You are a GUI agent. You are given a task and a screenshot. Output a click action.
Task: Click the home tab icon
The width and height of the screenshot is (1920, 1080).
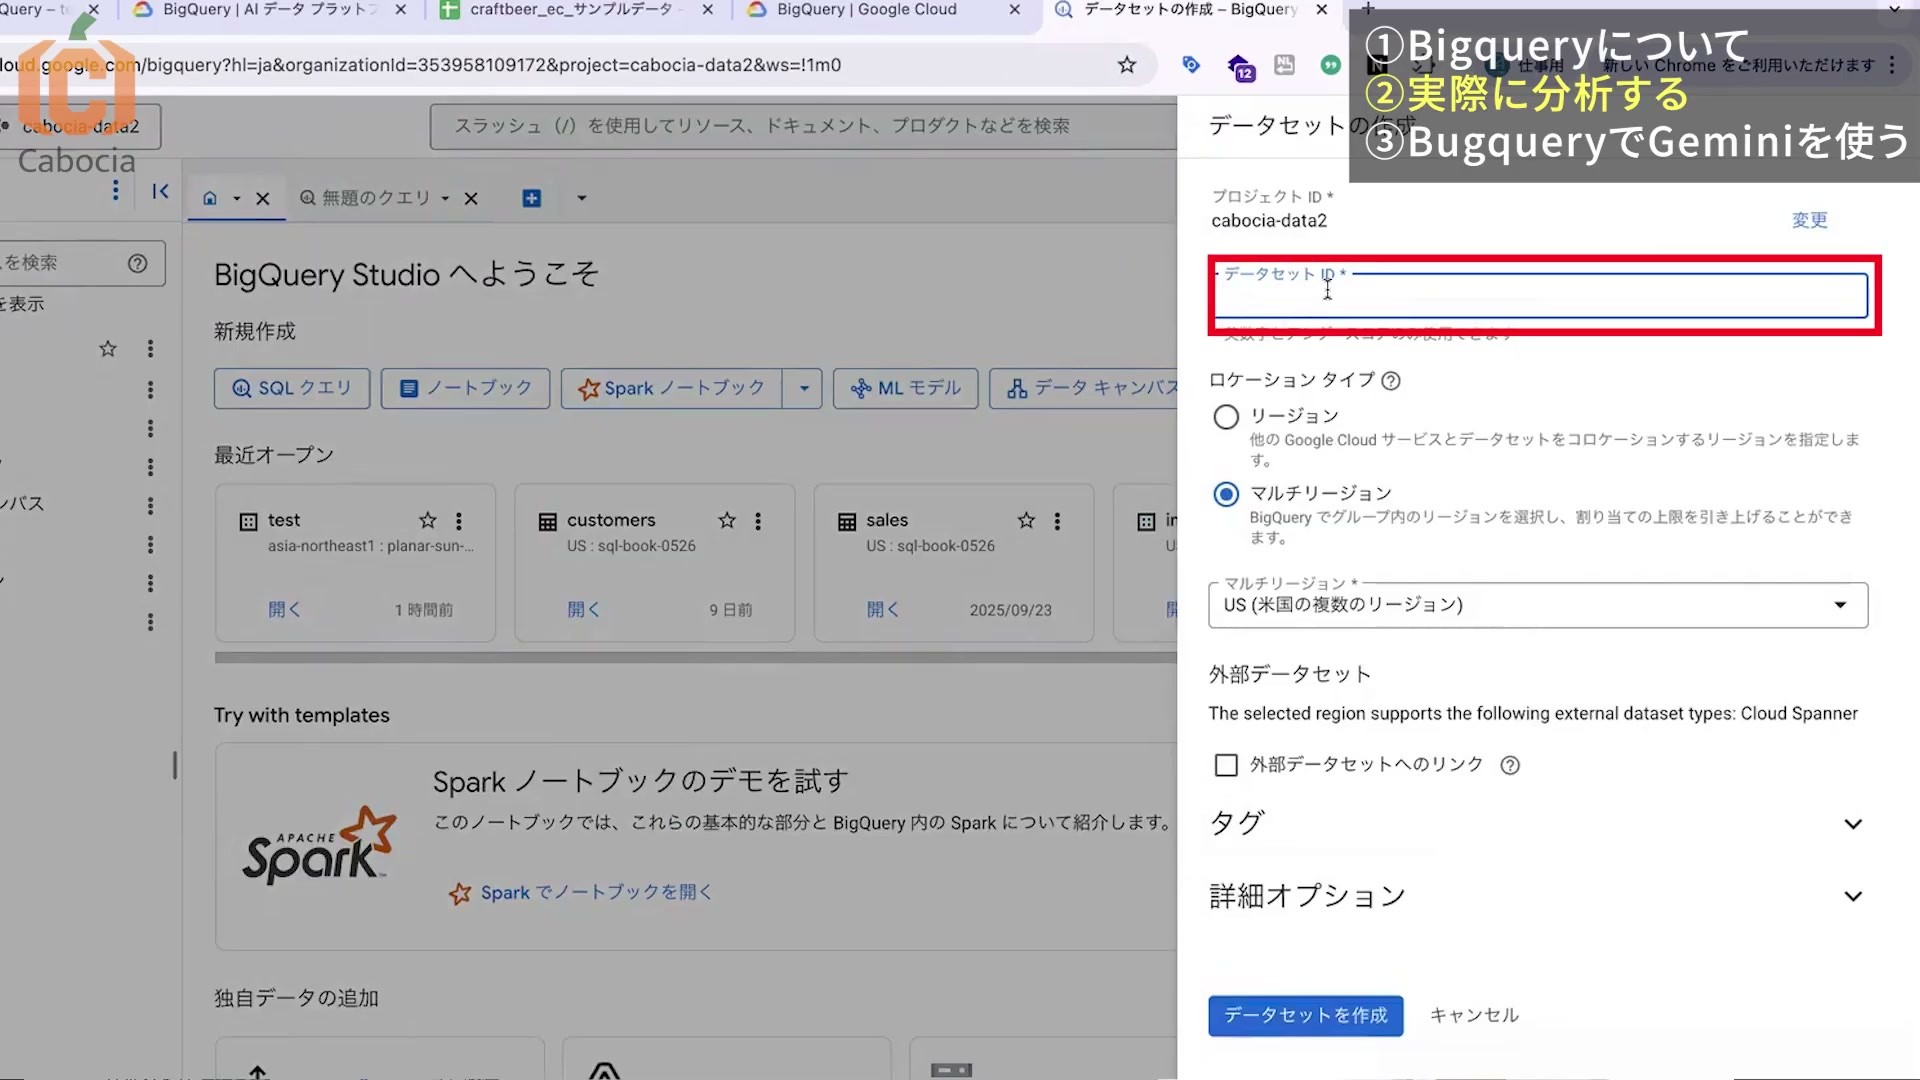click(x=210, y=198)
